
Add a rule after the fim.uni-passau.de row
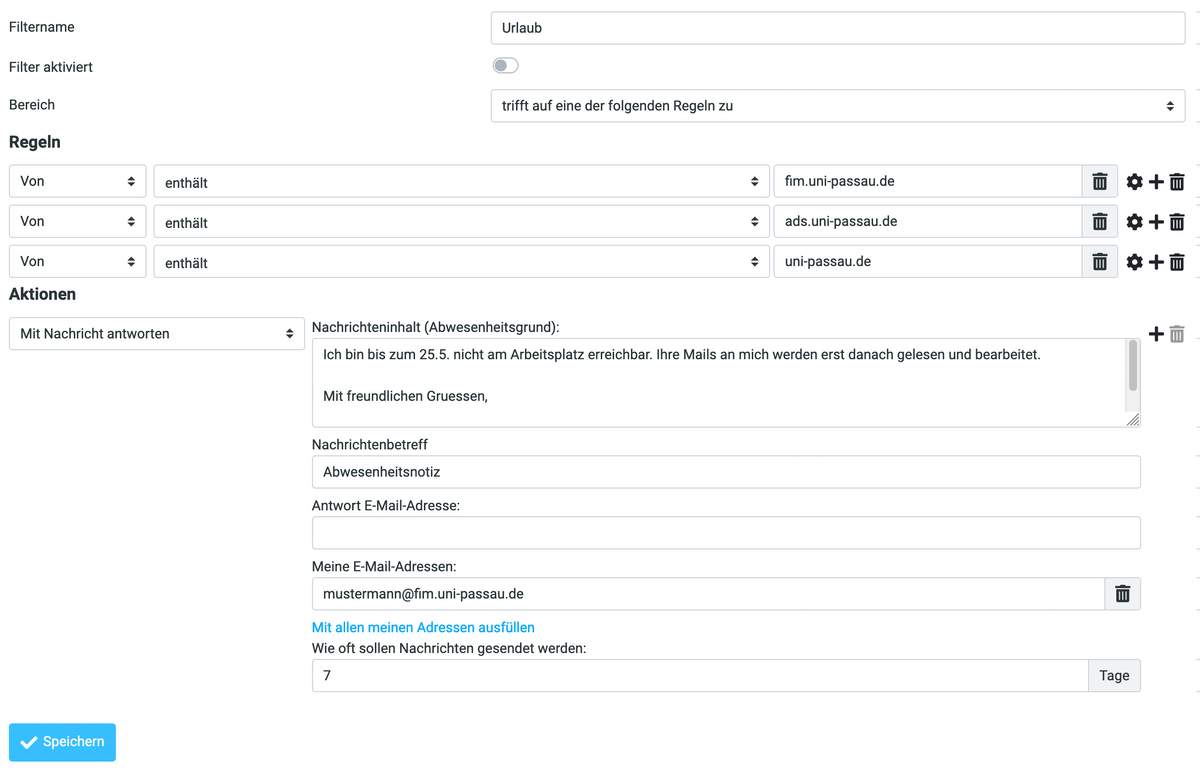pyautogui.click(x=1156, y=182)
